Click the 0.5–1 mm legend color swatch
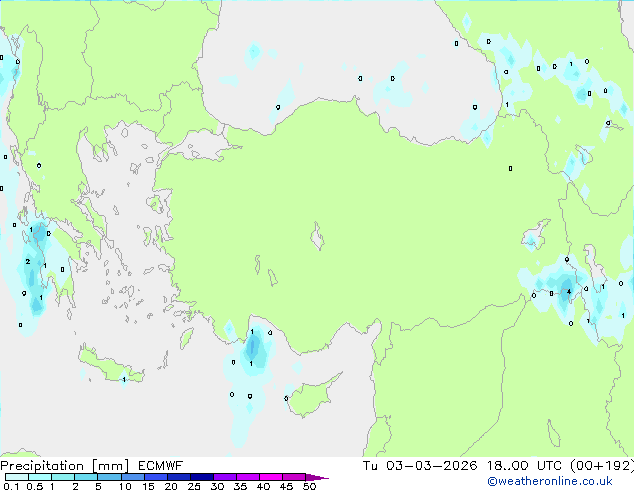The image size is (634, 490). click(40, 477)
